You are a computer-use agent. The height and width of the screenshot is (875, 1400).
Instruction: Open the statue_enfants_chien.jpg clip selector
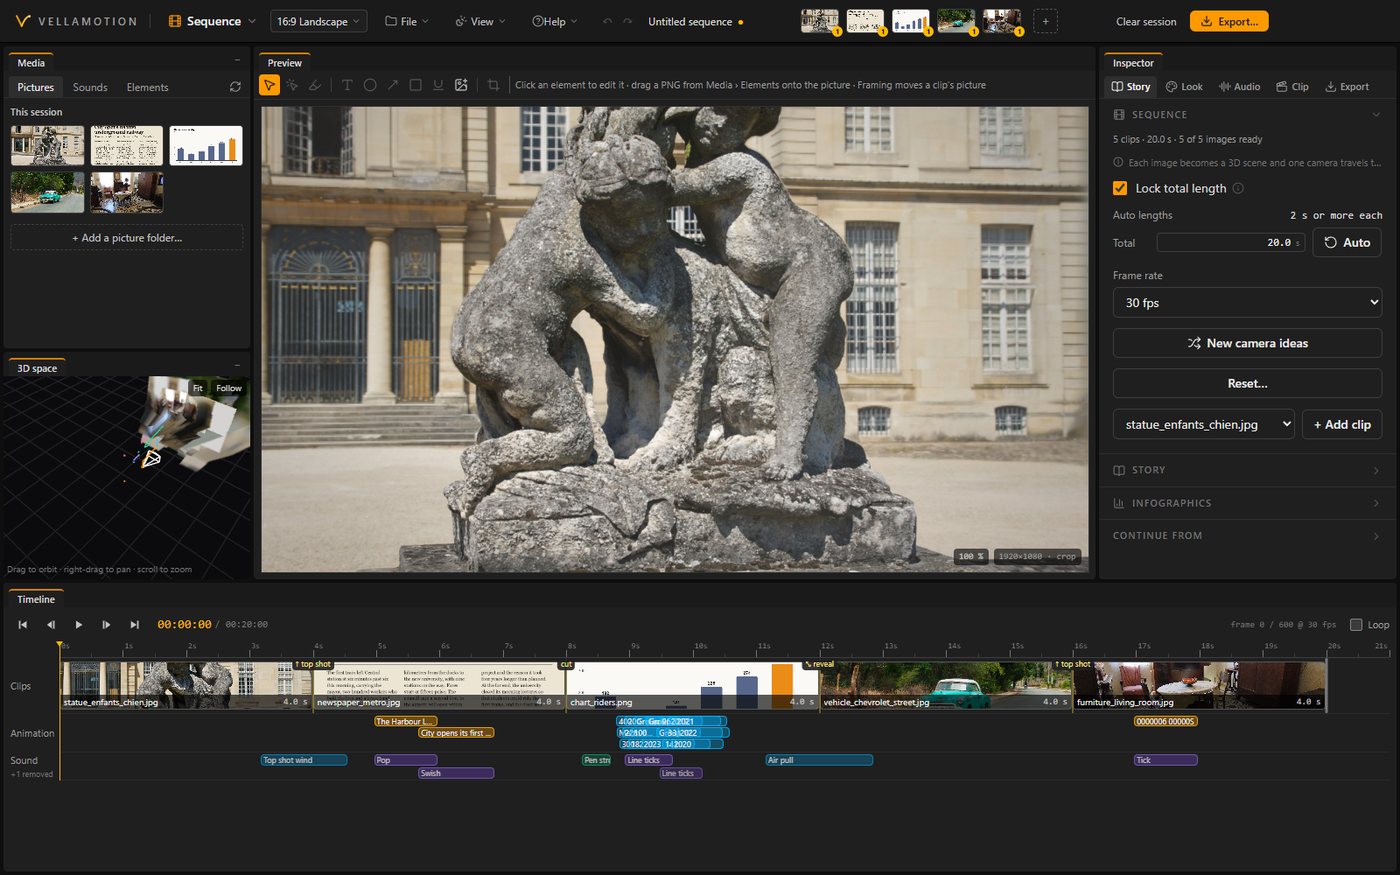point(1204,424)
